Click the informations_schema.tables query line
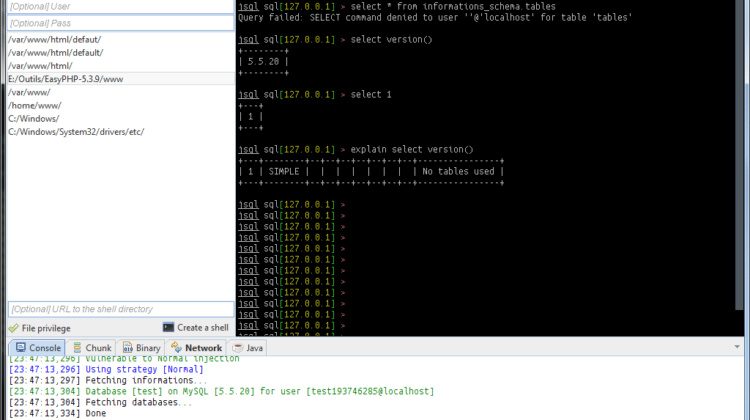 click(x=397, y=7)
